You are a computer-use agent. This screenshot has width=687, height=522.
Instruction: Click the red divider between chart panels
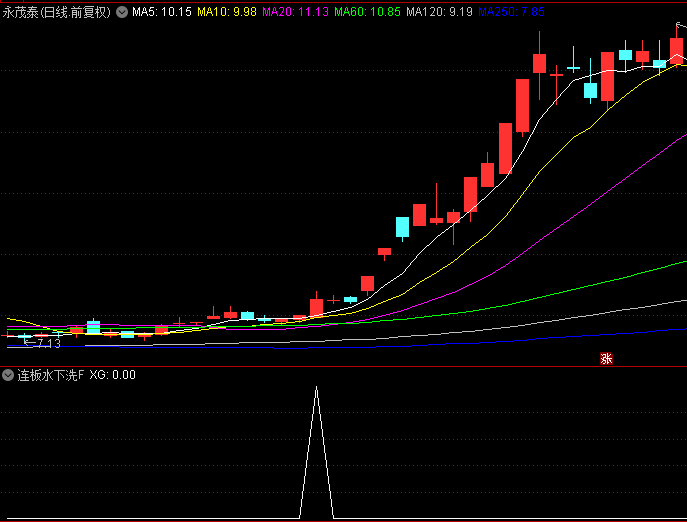coord(343,366)
